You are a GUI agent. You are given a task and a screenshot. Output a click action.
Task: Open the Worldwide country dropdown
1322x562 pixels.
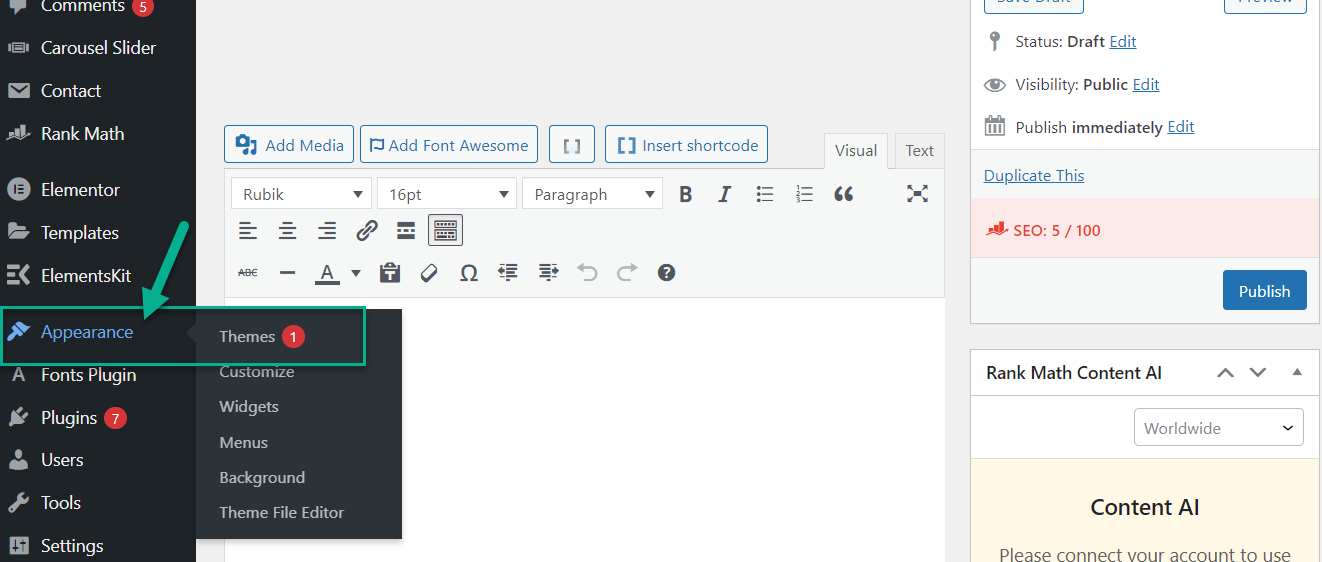[x=1218, y=427]
